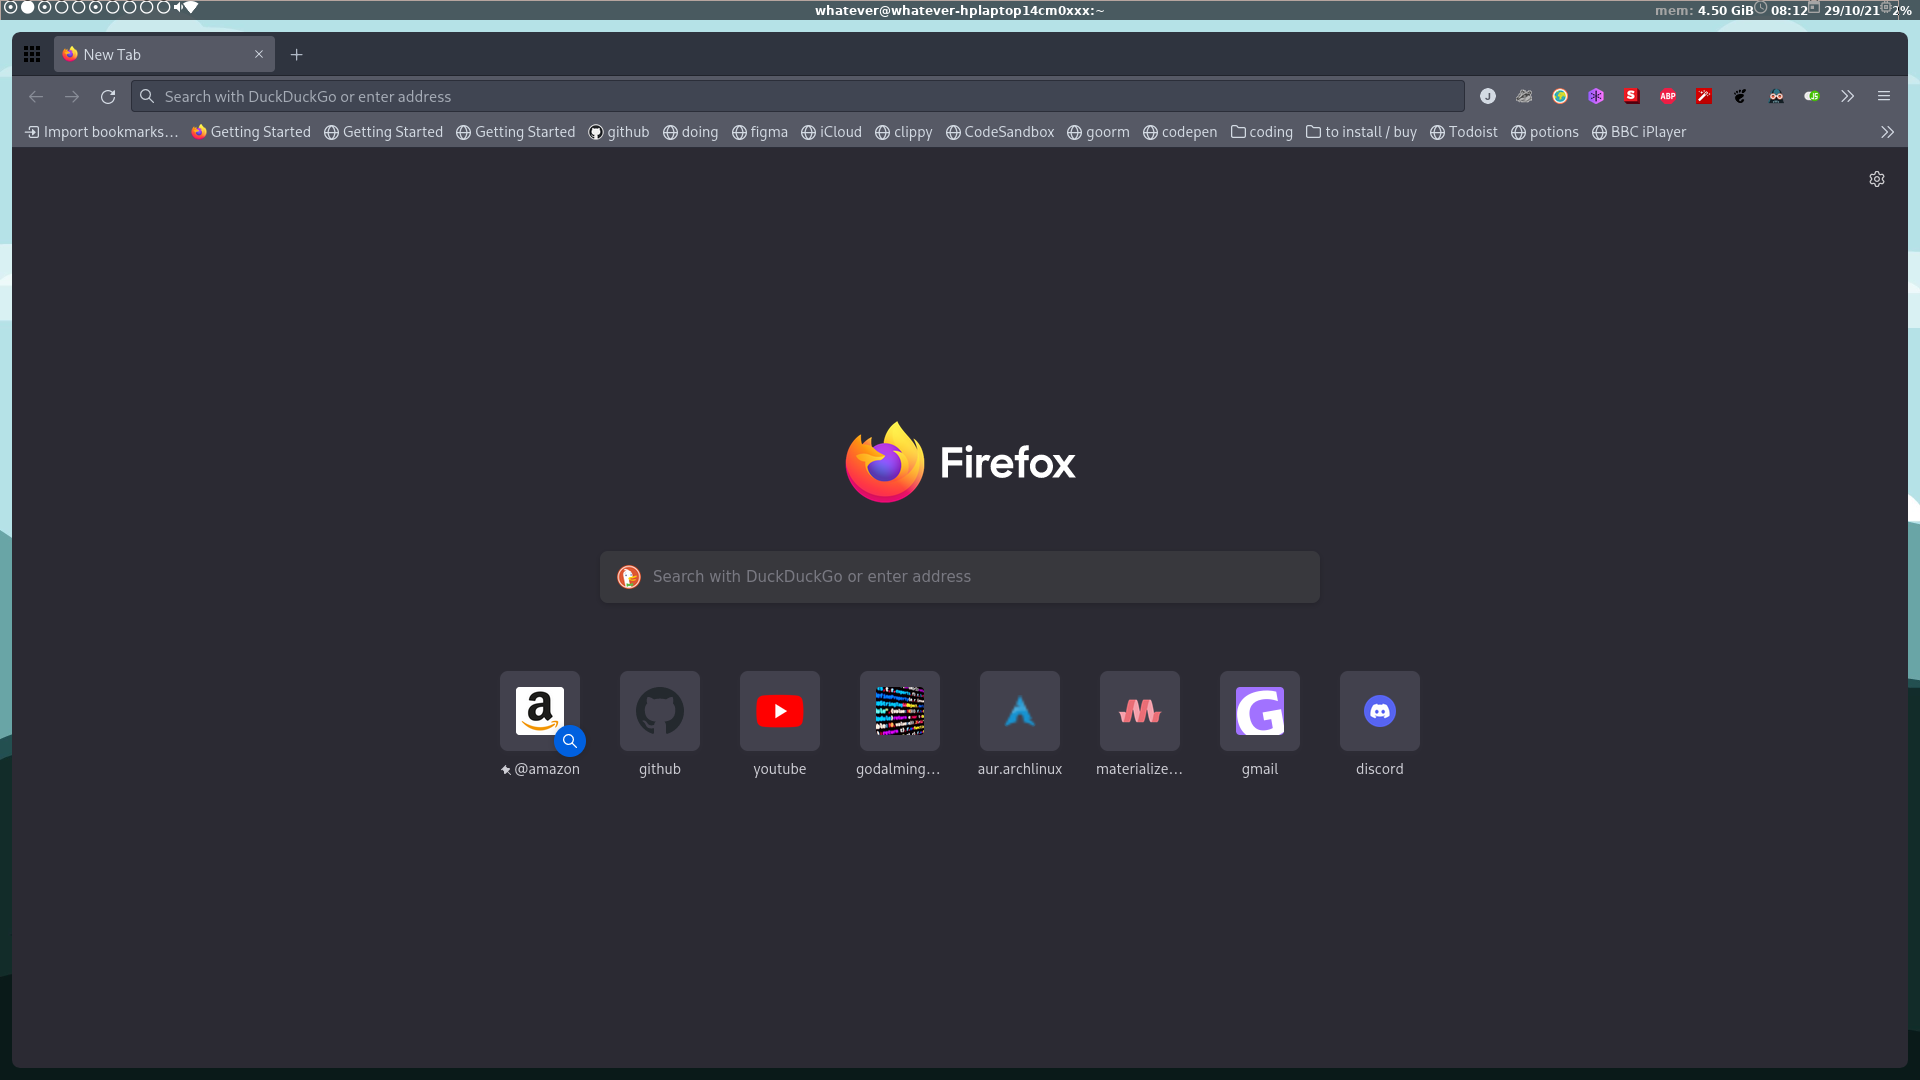The height and width of the screenshot is (1080, 1920).
Task: Toggle the back navigation button
Action: tap(36, 96)
